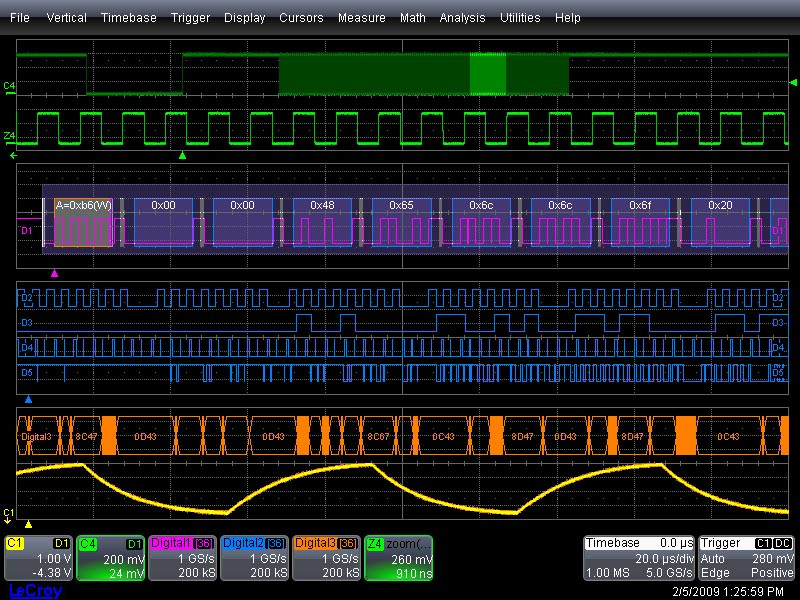Expand the Trigger menu
The image size is (800, 600).
[190, 18]
